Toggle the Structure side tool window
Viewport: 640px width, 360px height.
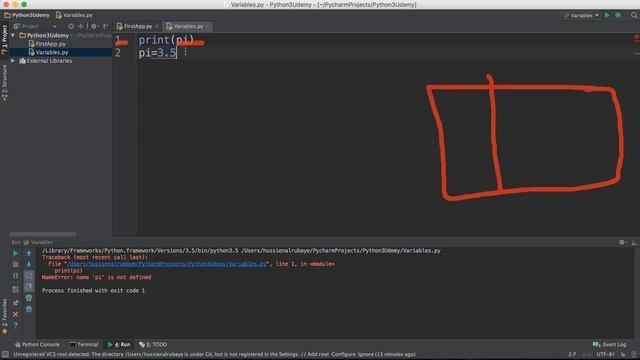pyautogui.click(x=4, y=83)
